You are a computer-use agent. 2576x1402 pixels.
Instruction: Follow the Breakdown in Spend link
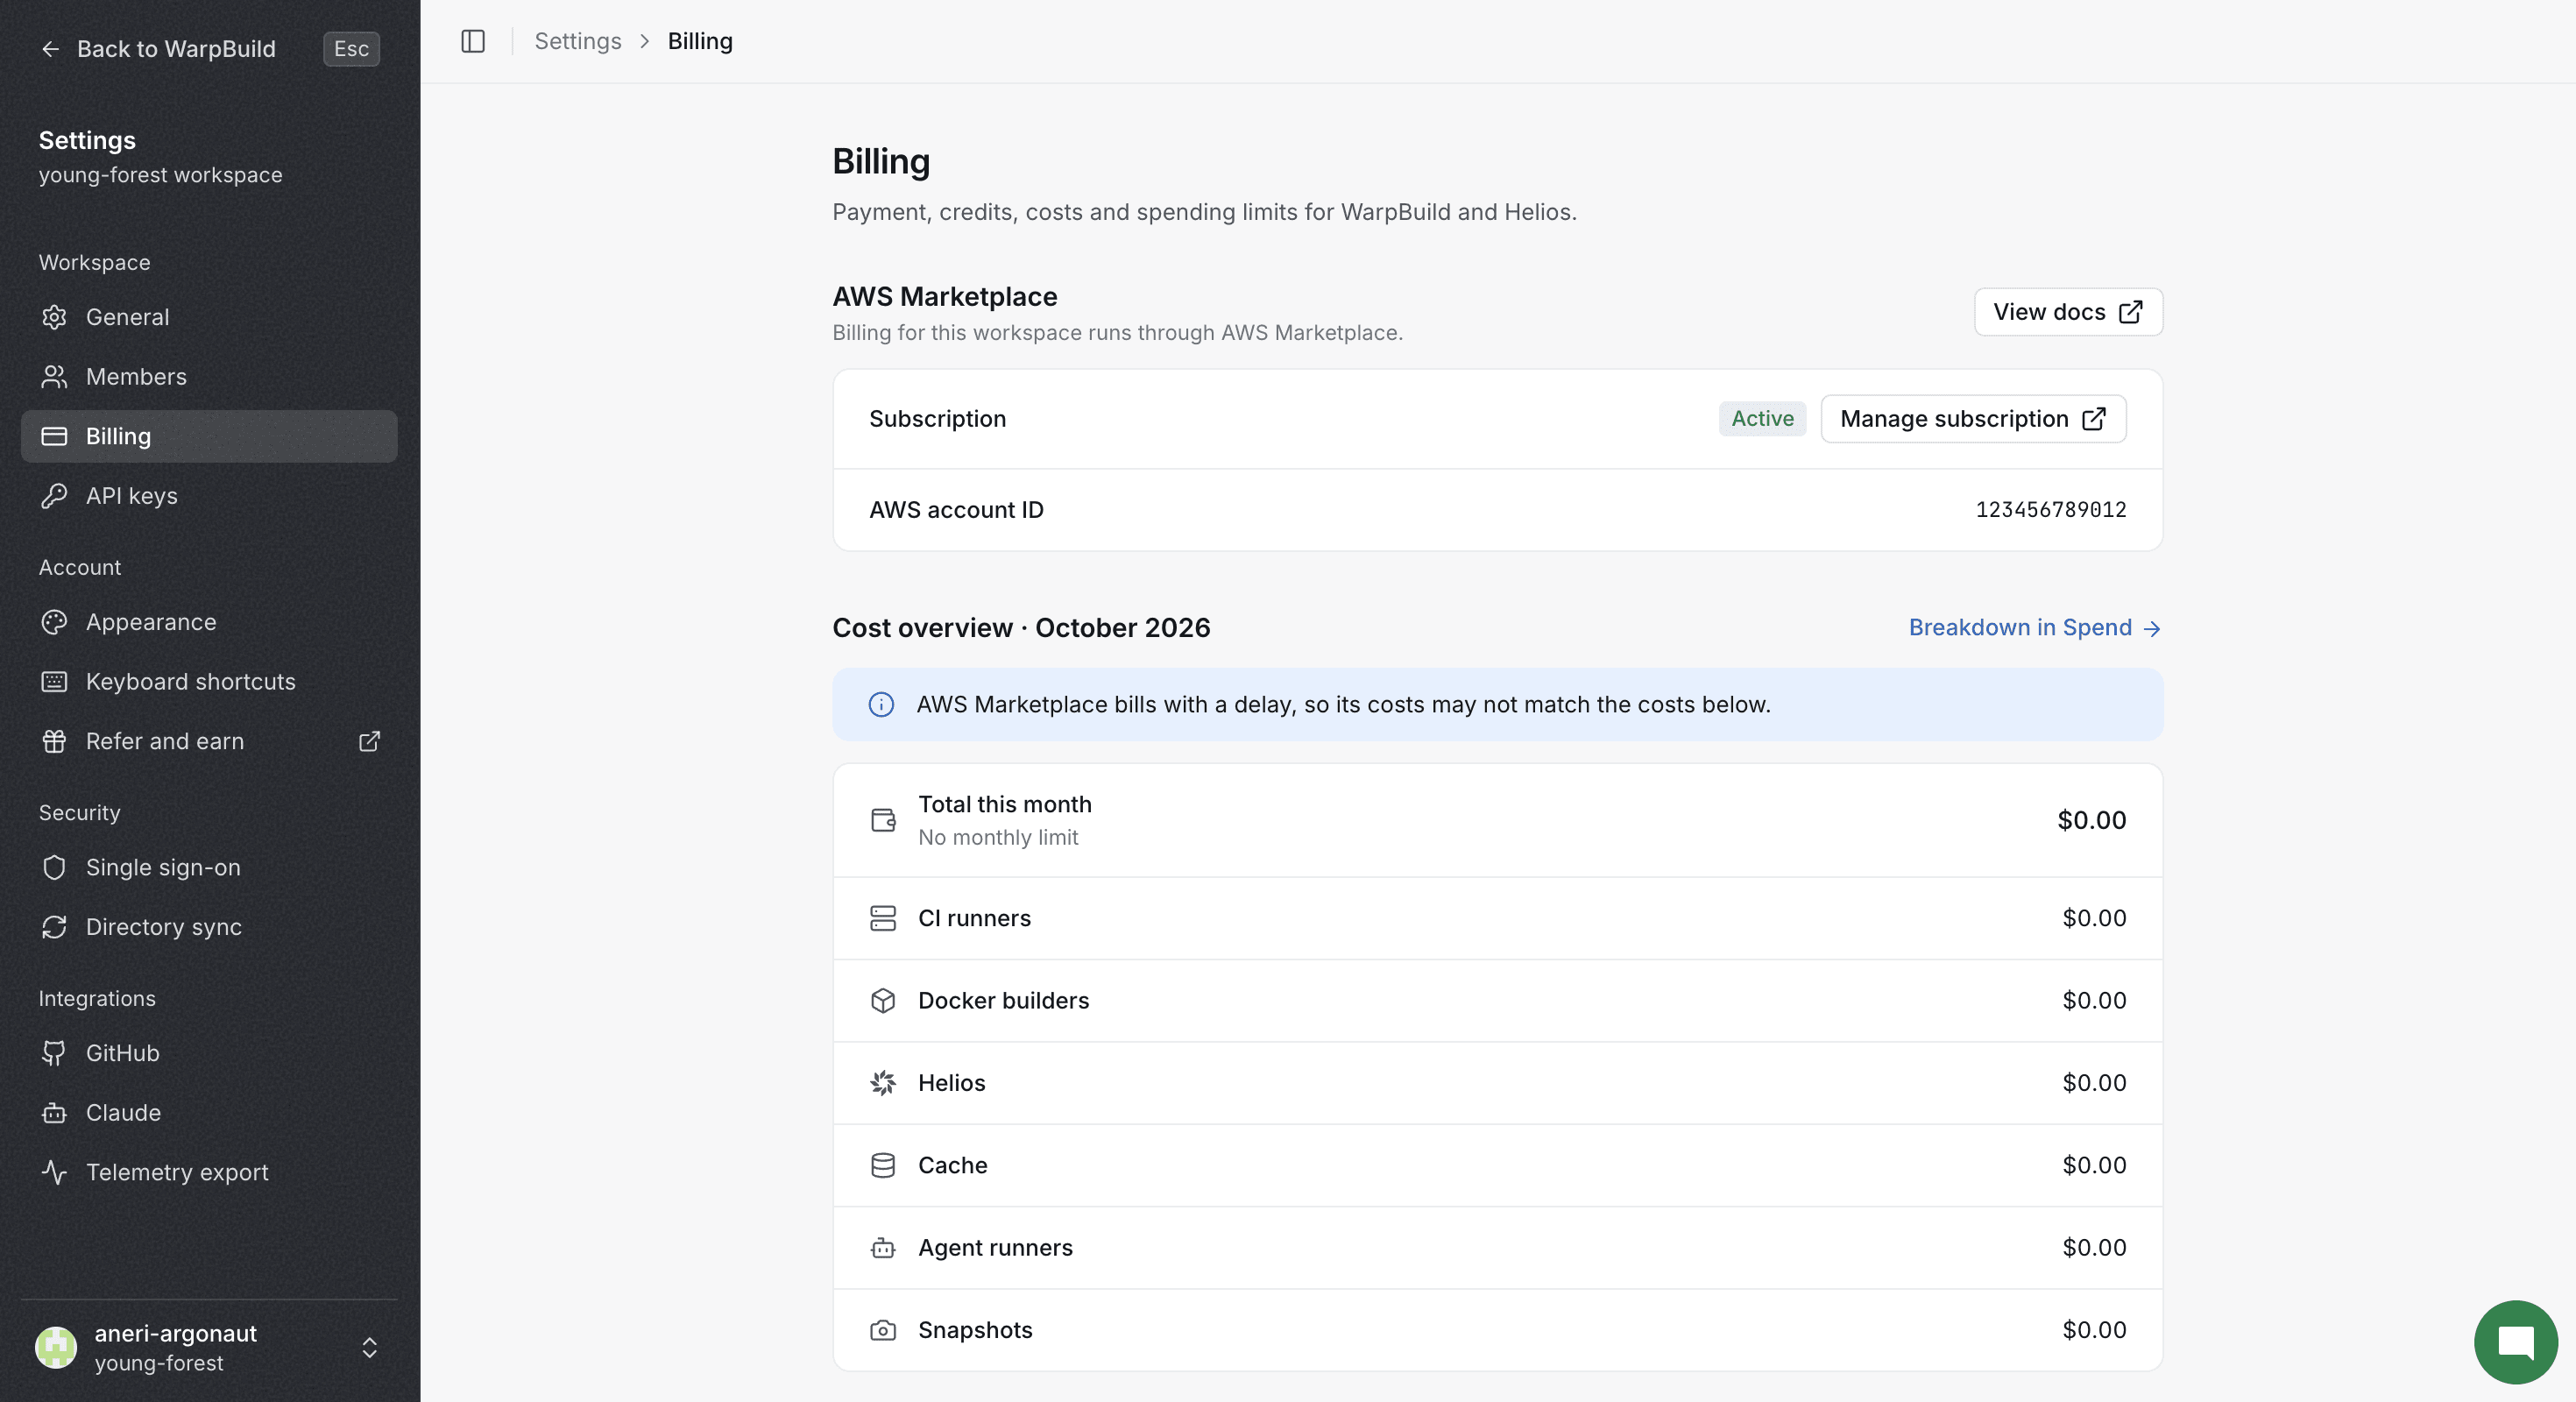[2035, 628]
